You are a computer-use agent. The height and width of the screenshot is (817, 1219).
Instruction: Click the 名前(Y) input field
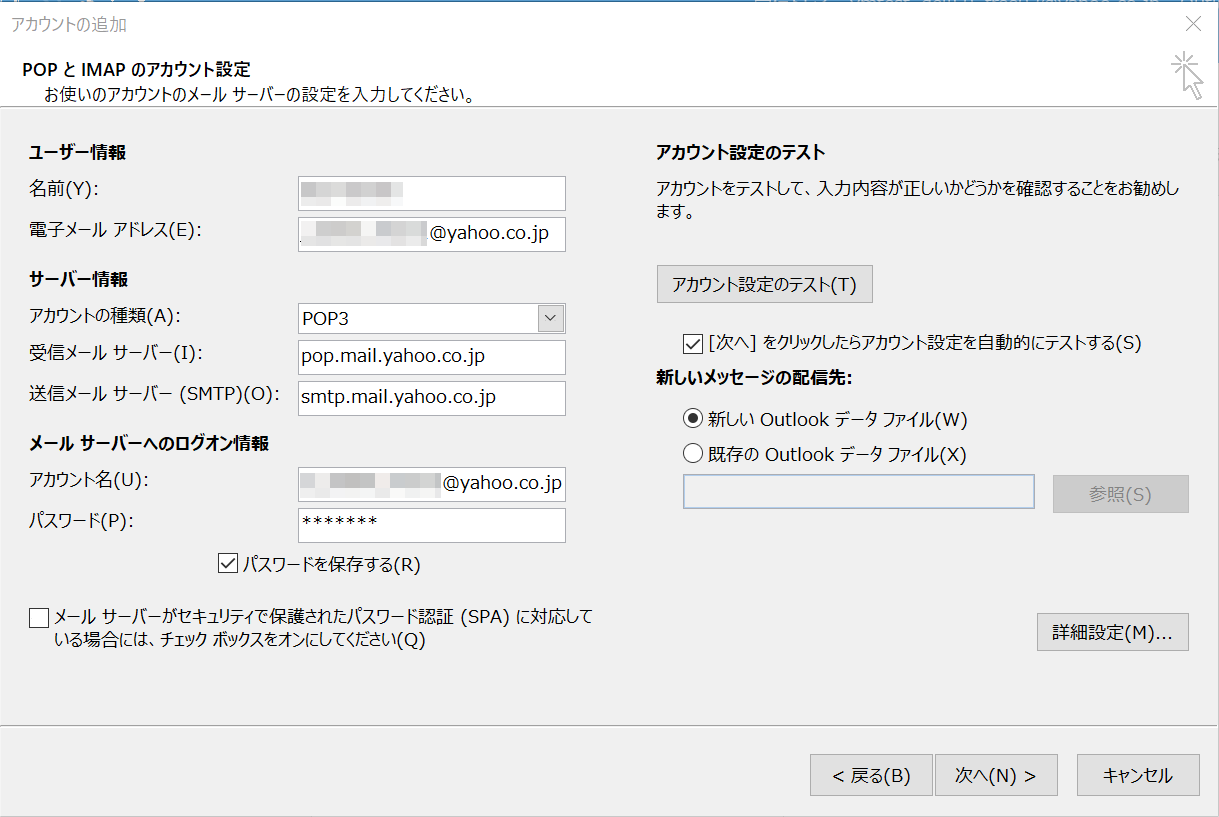click(x=432, y=193)
